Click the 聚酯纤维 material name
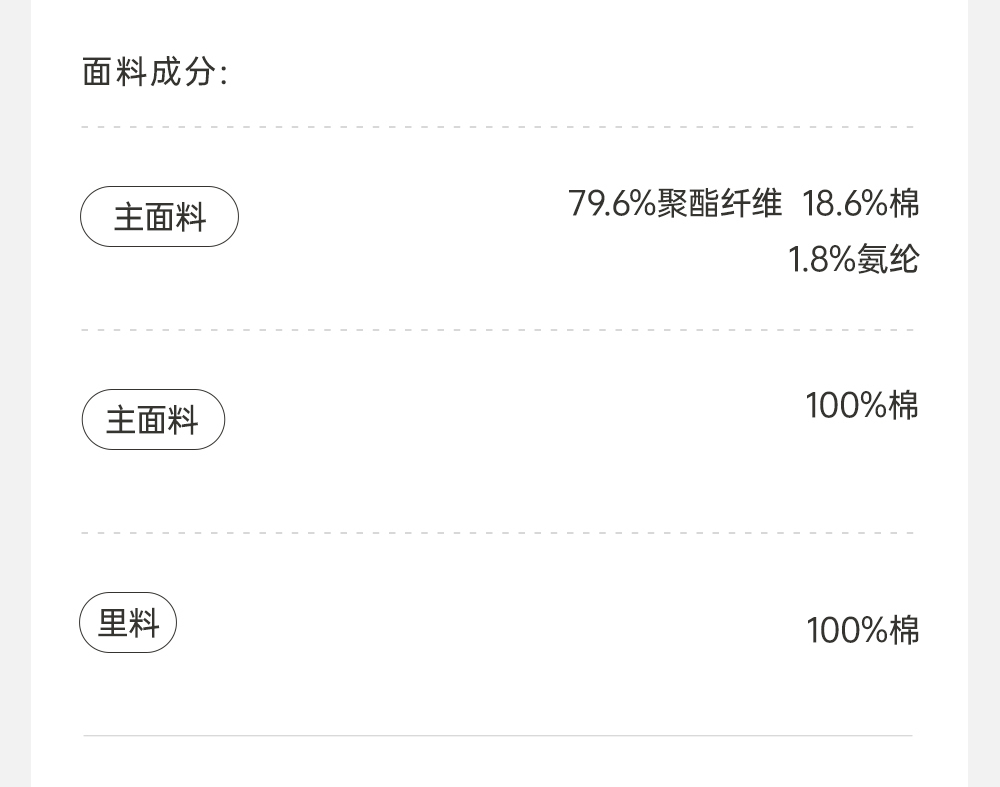1000x787 pixels. click(x=719, y=204)
